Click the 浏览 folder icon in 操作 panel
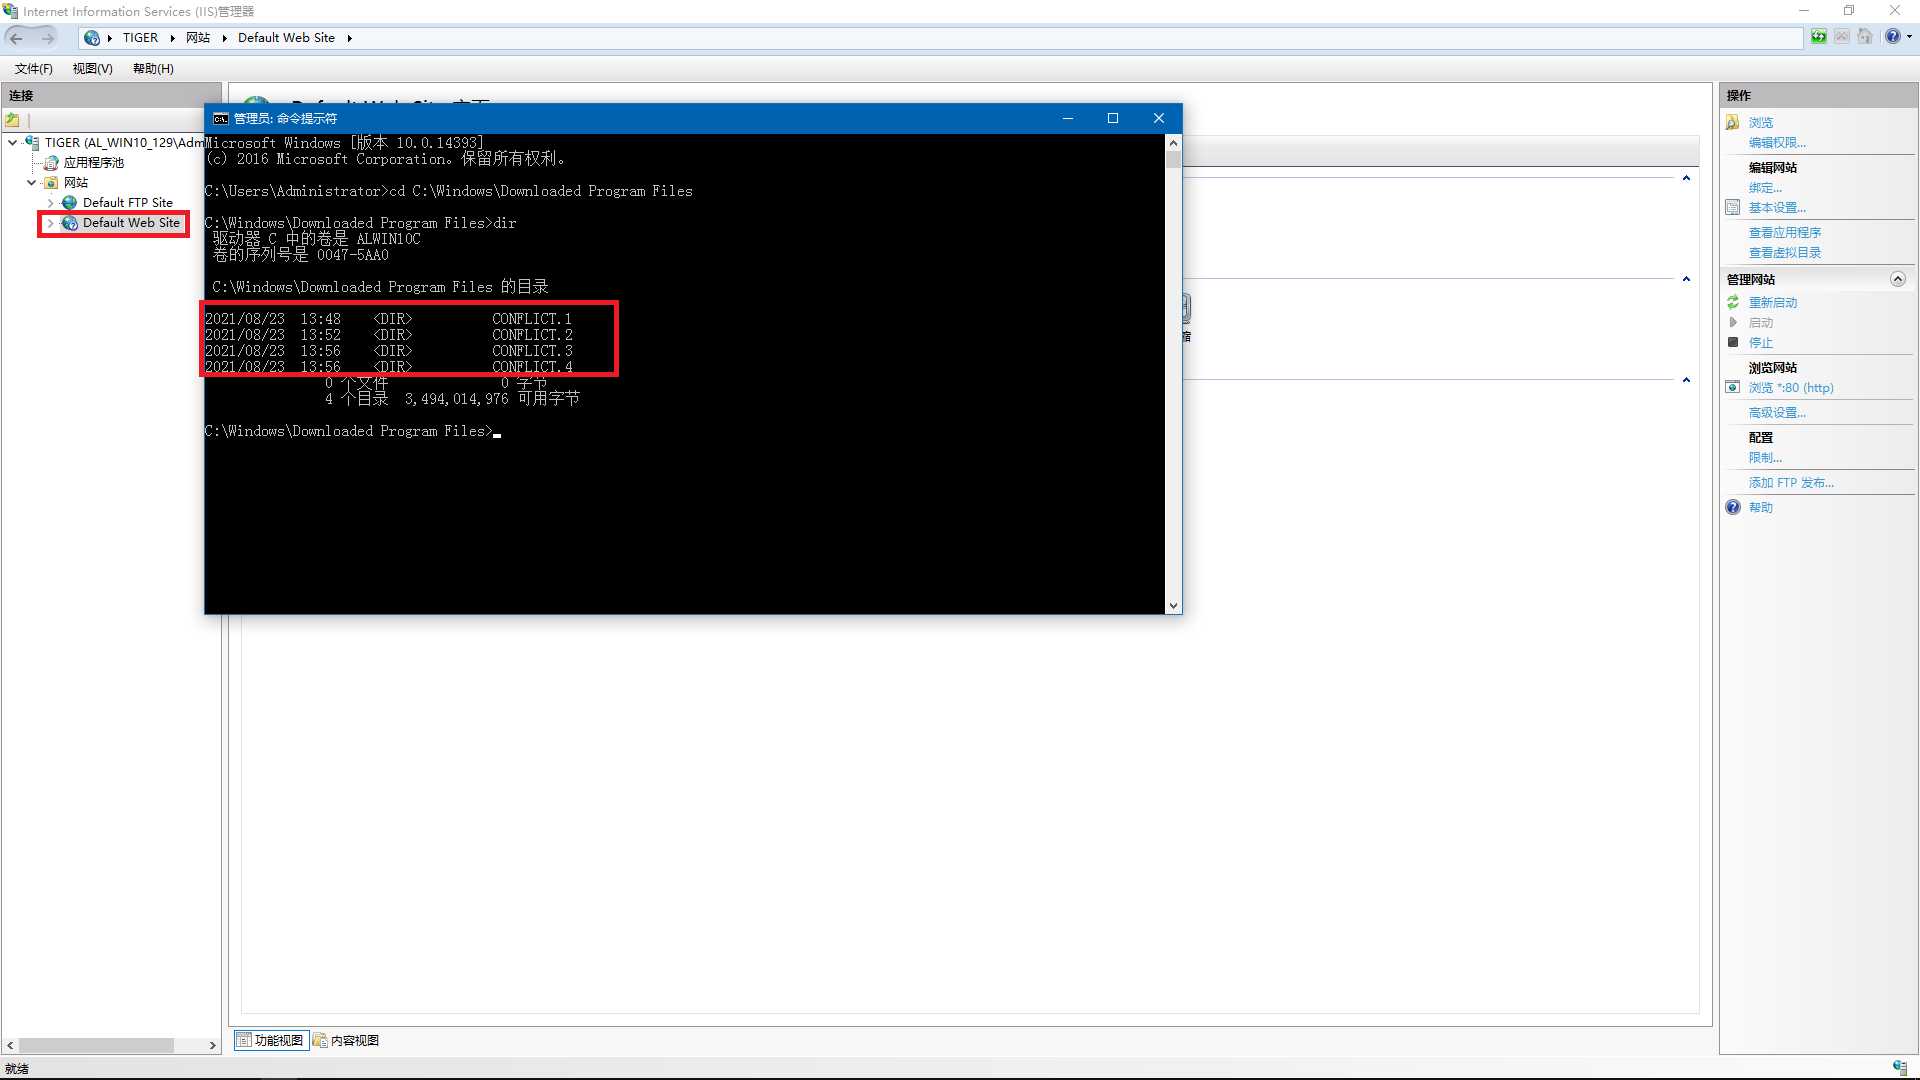This screenshot has height=1080, width=1920. tap(1733, 122)
